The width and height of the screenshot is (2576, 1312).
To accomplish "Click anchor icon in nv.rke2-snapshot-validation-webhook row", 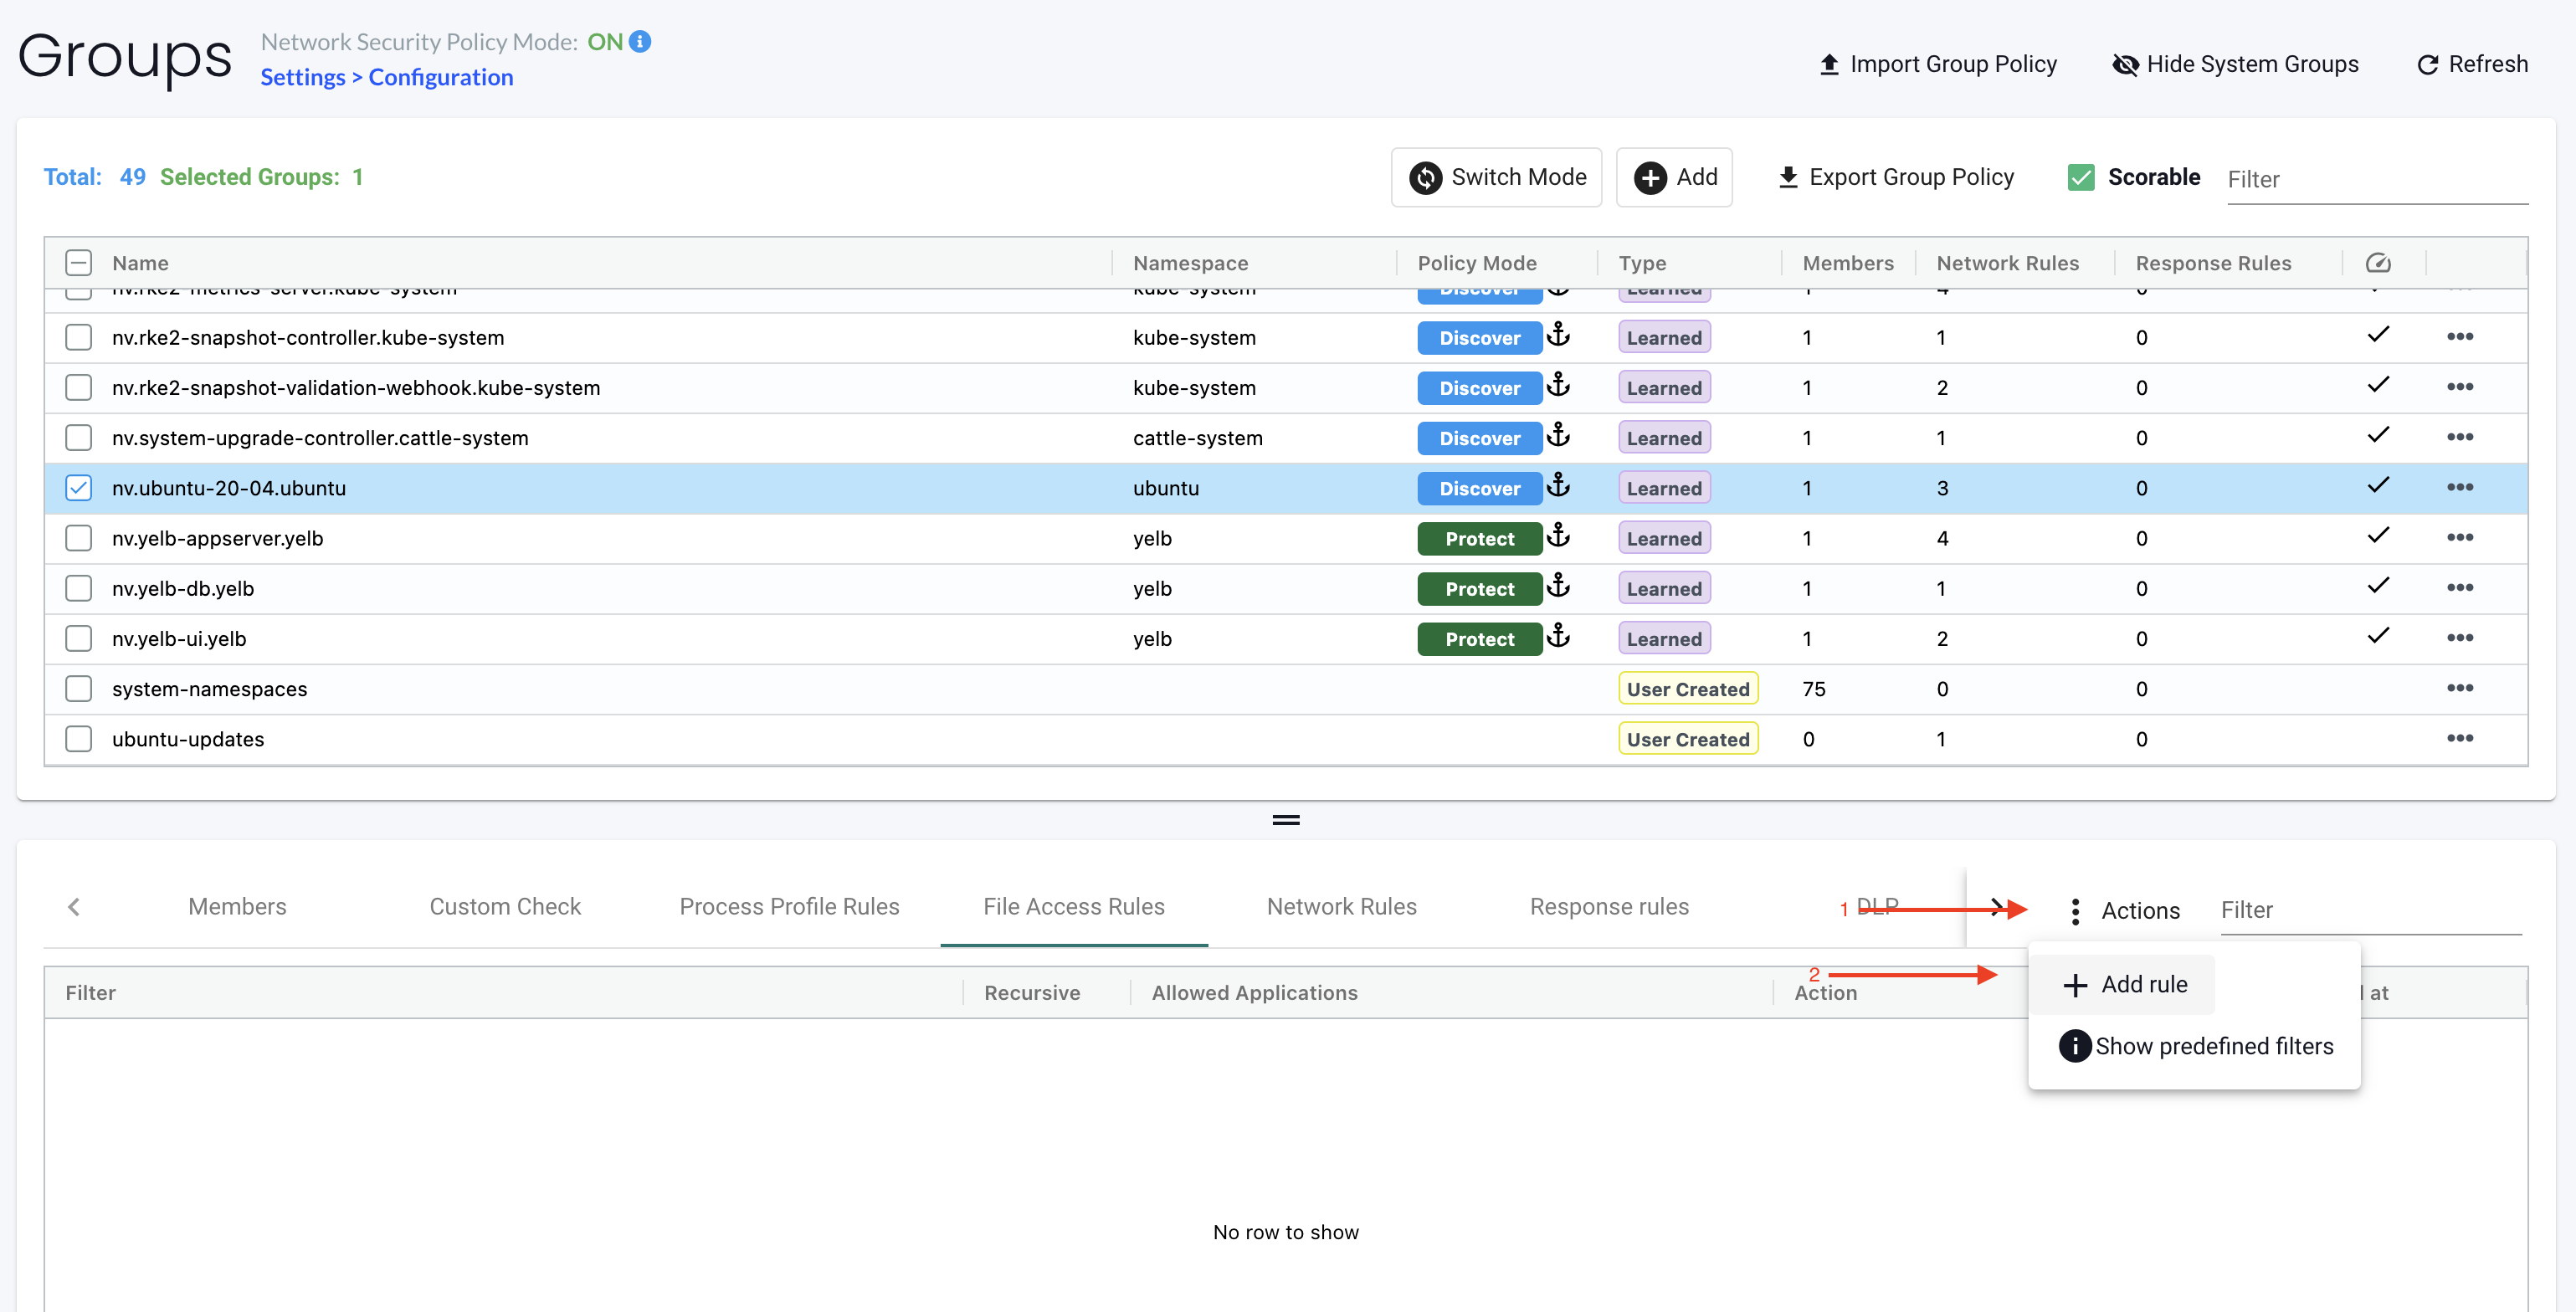I will (x=1558, y=385).
